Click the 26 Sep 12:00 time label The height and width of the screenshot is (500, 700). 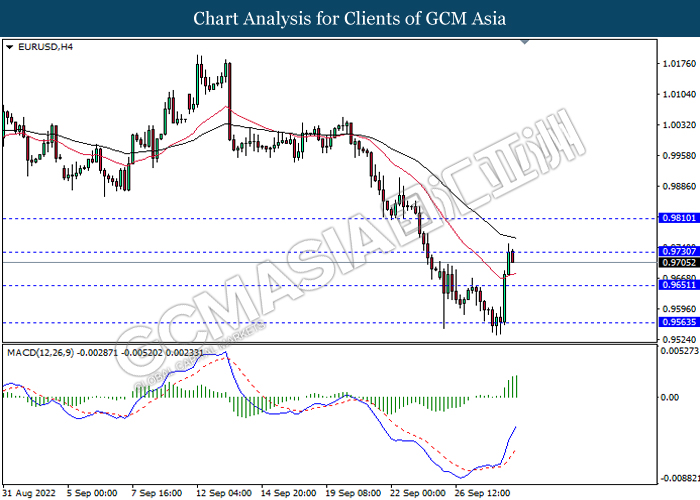coord(483,493)
